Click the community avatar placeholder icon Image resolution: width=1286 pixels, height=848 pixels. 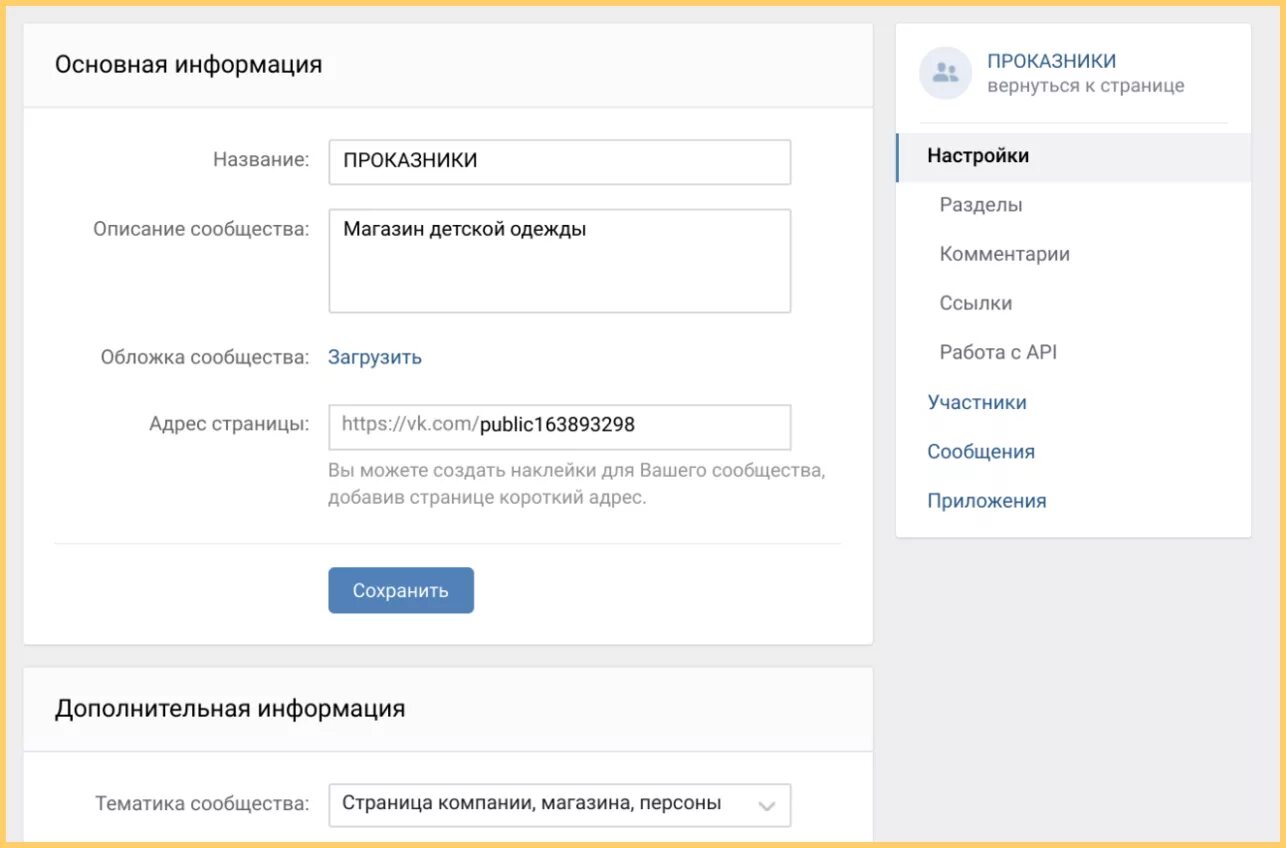[945, 73]
